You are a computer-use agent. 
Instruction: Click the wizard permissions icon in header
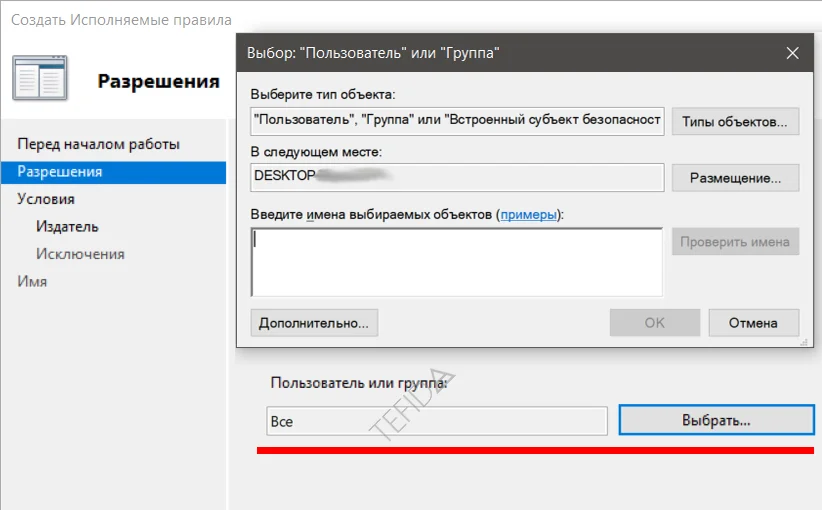(41, 78)
